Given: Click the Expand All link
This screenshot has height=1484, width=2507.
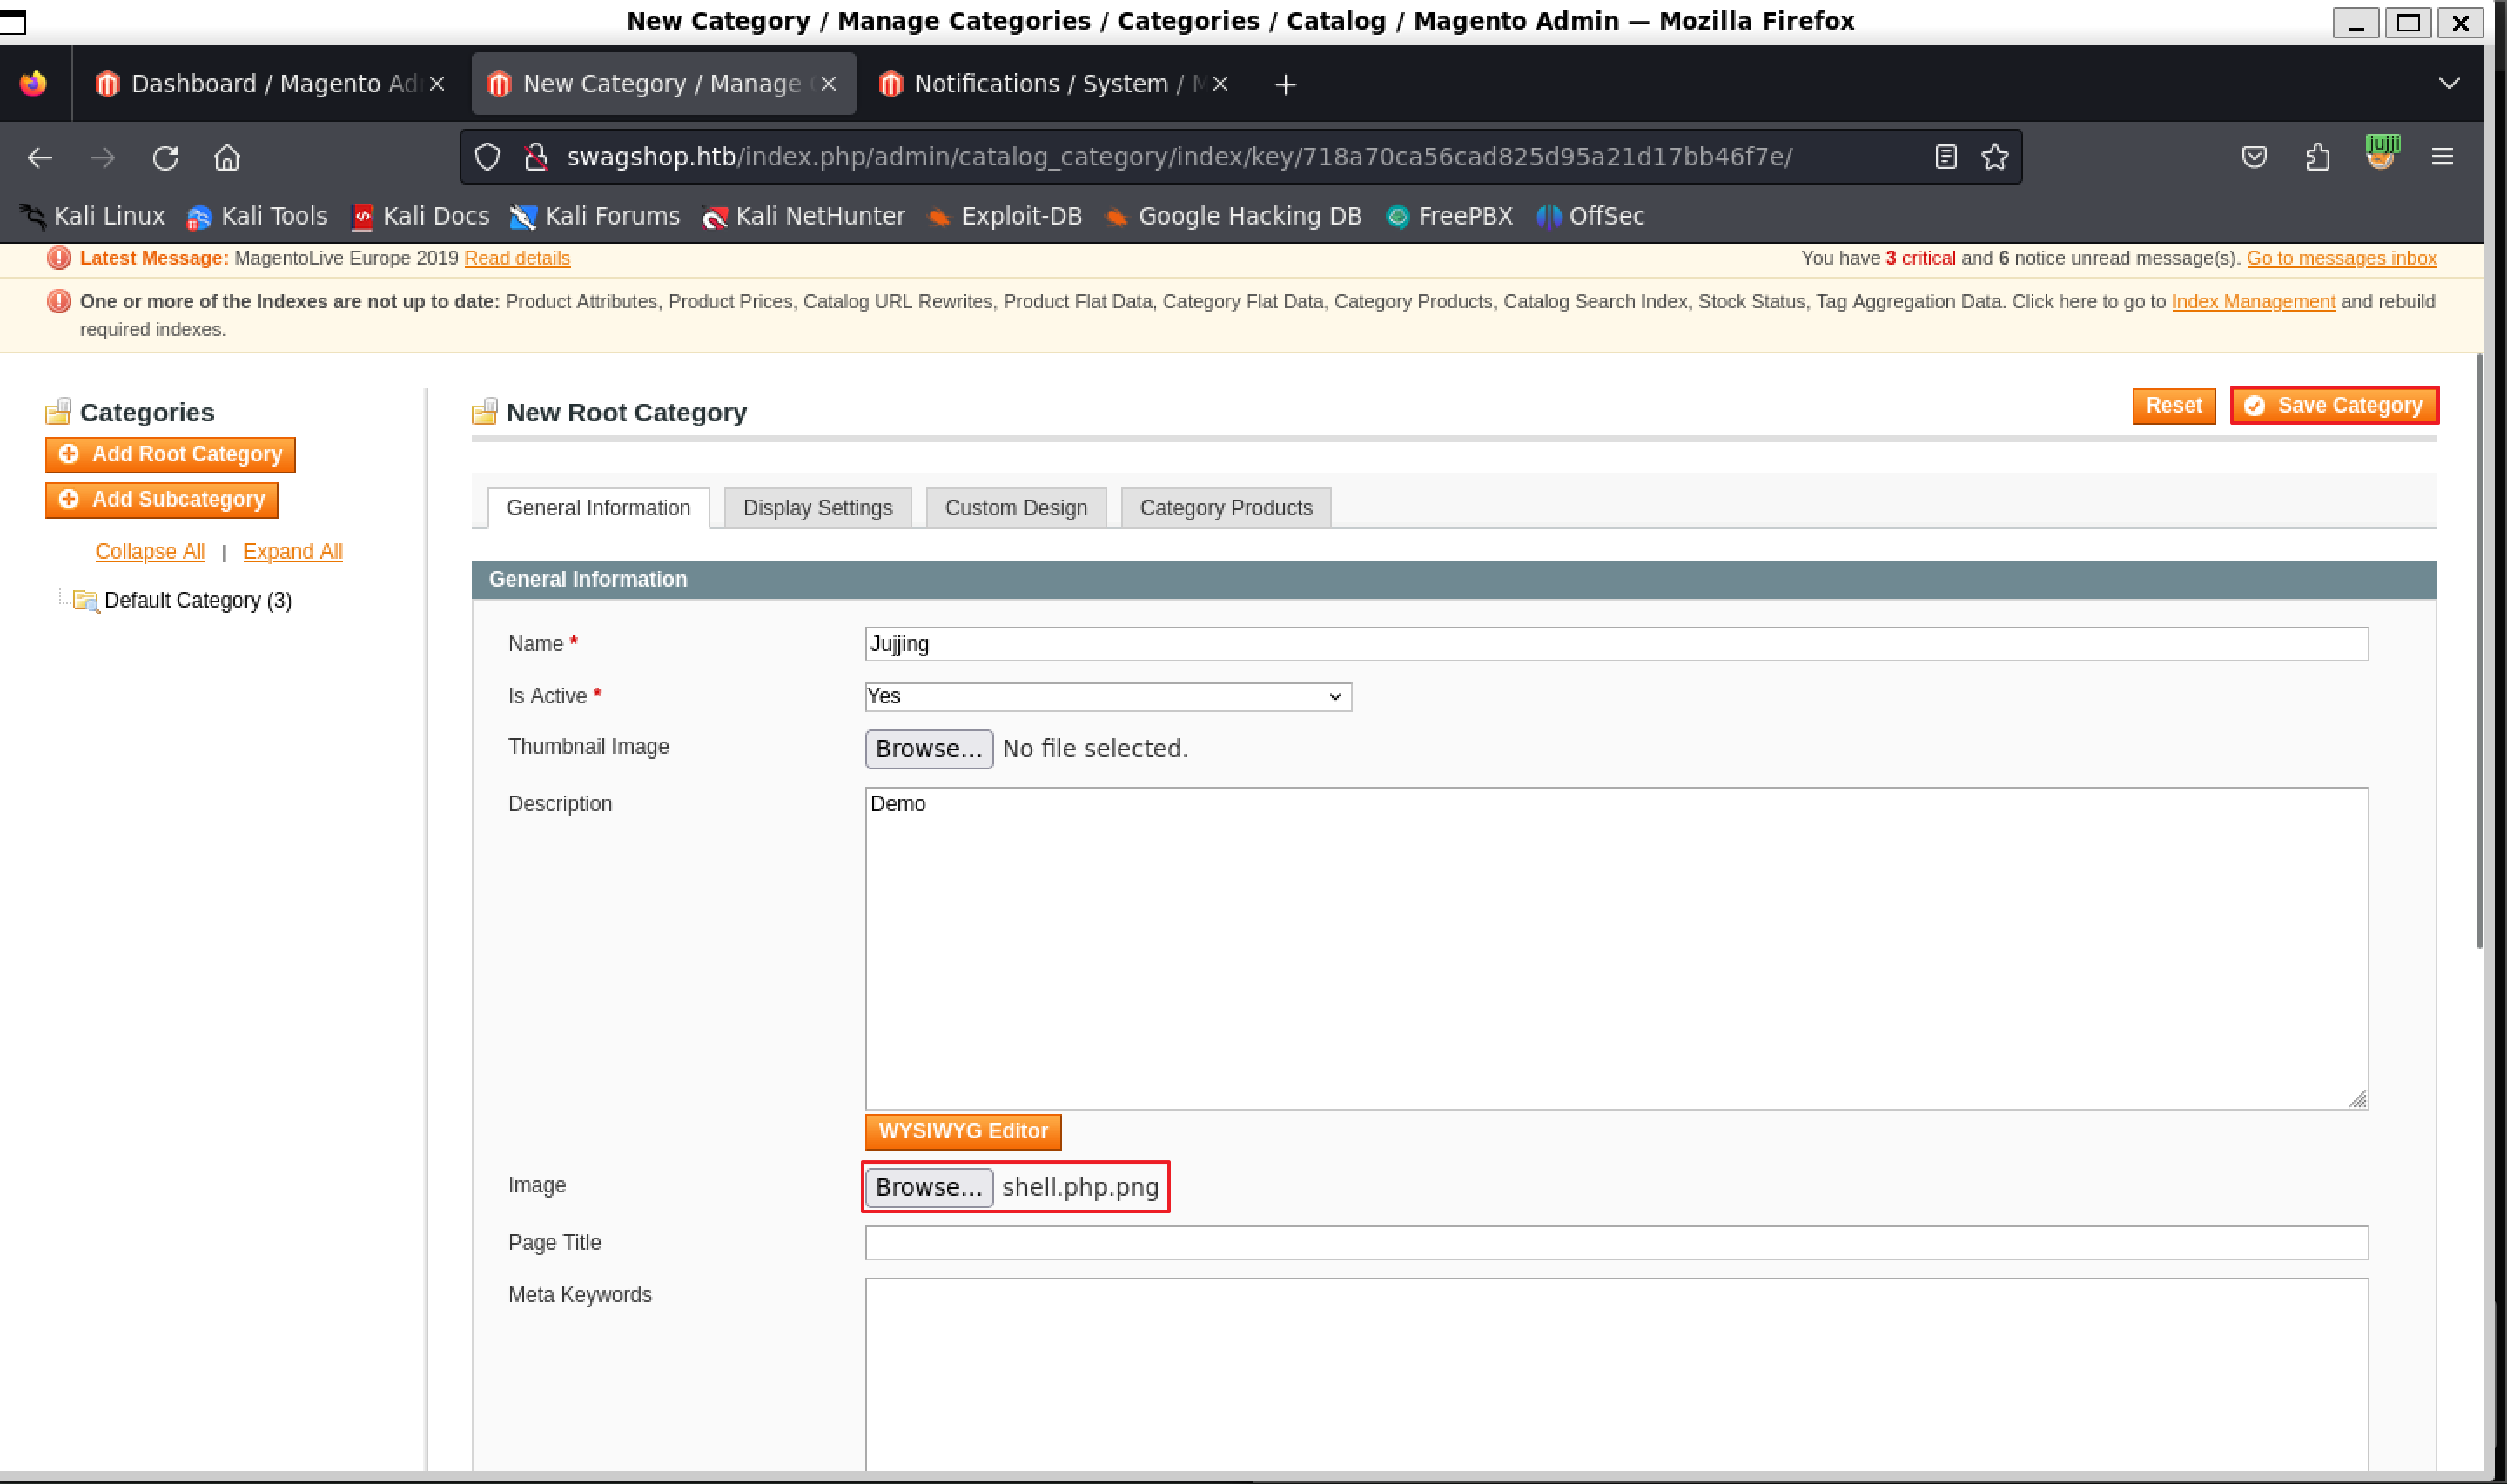Looking at the screenshot, I should pos(292,551).
